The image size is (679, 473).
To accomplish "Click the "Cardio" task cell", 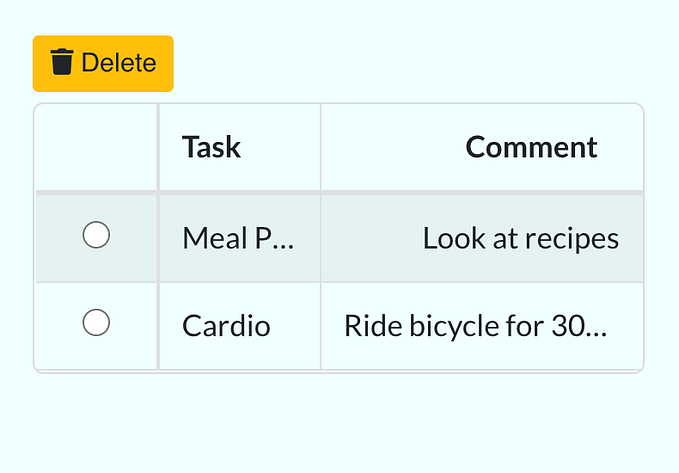I will tap(227, 326).
